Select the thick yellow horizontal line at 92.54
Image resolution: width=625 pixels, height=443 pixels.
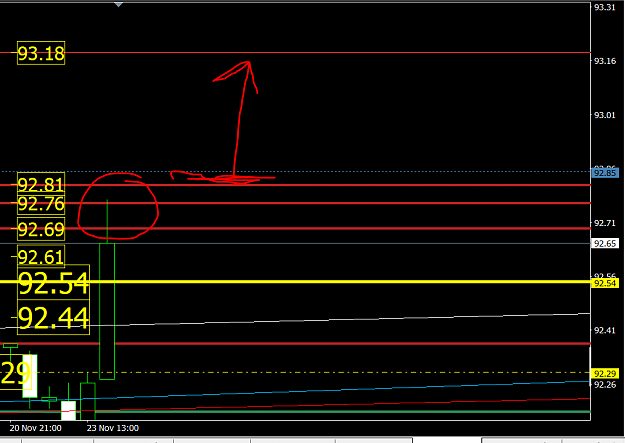click(295, 282)
